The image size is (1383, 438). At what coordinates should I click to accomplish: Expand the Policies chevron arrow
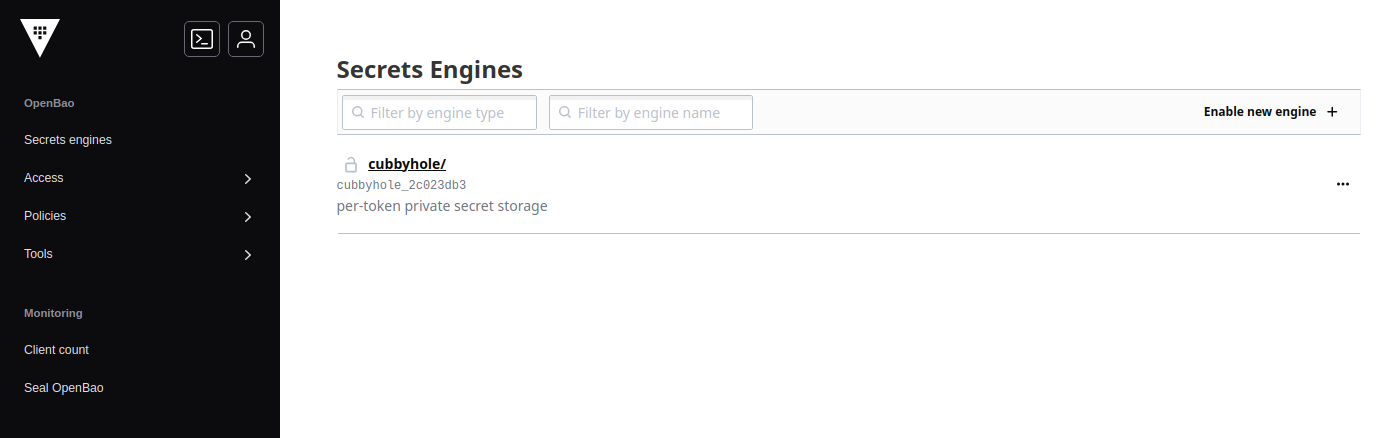point(248,217)
